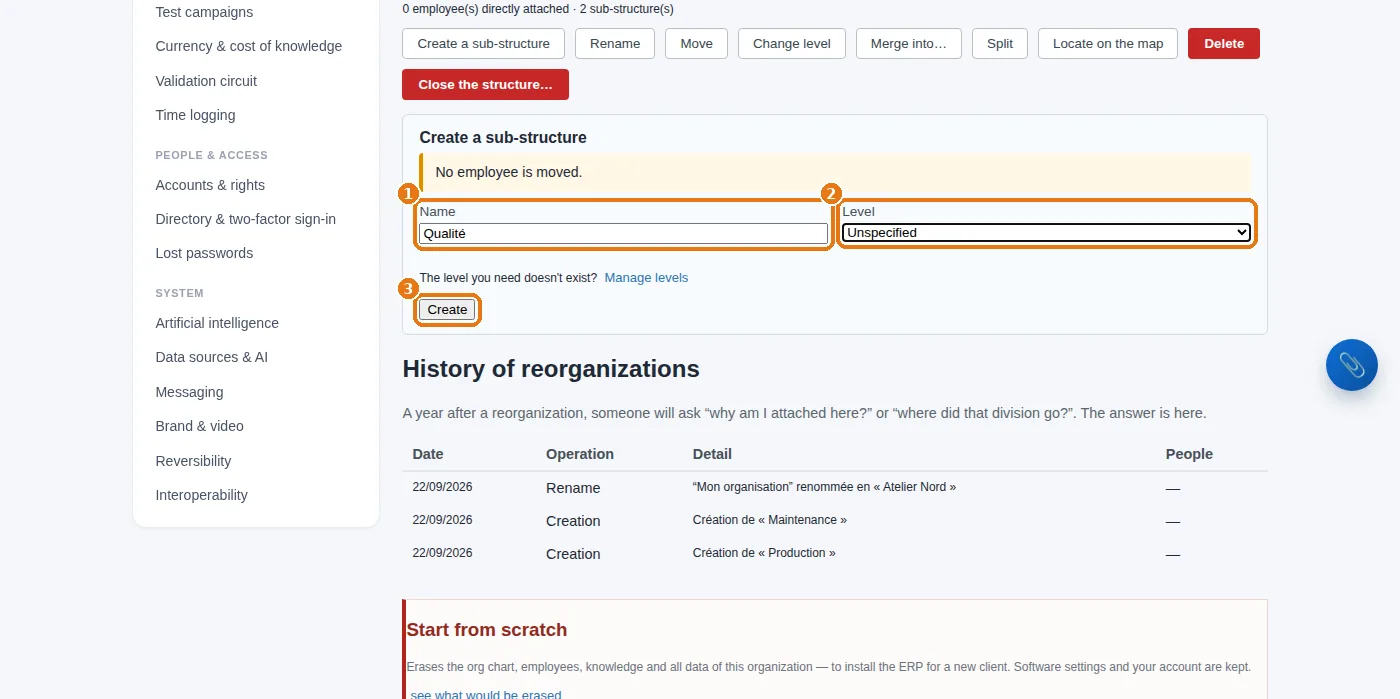Click Close the structure… button
1400x699 pixels.
click(x=485, y=85)
